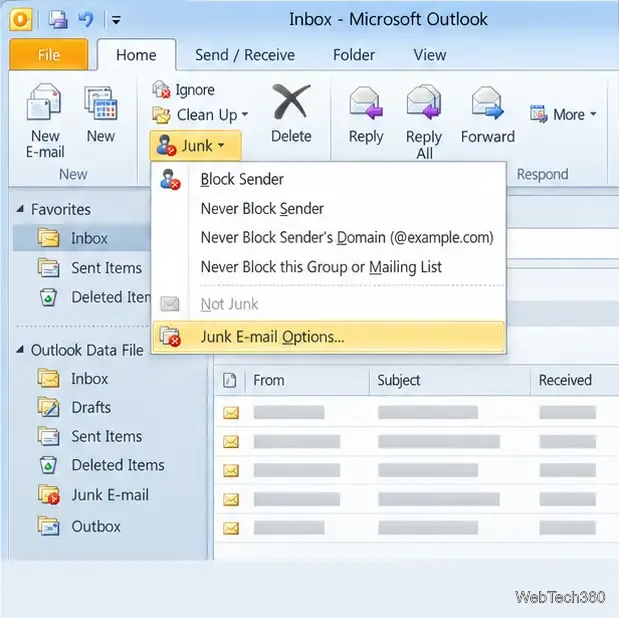Open the Outbox folder
Screen dimensions: 619x618
pyautogui.click(x=79, y=526)
